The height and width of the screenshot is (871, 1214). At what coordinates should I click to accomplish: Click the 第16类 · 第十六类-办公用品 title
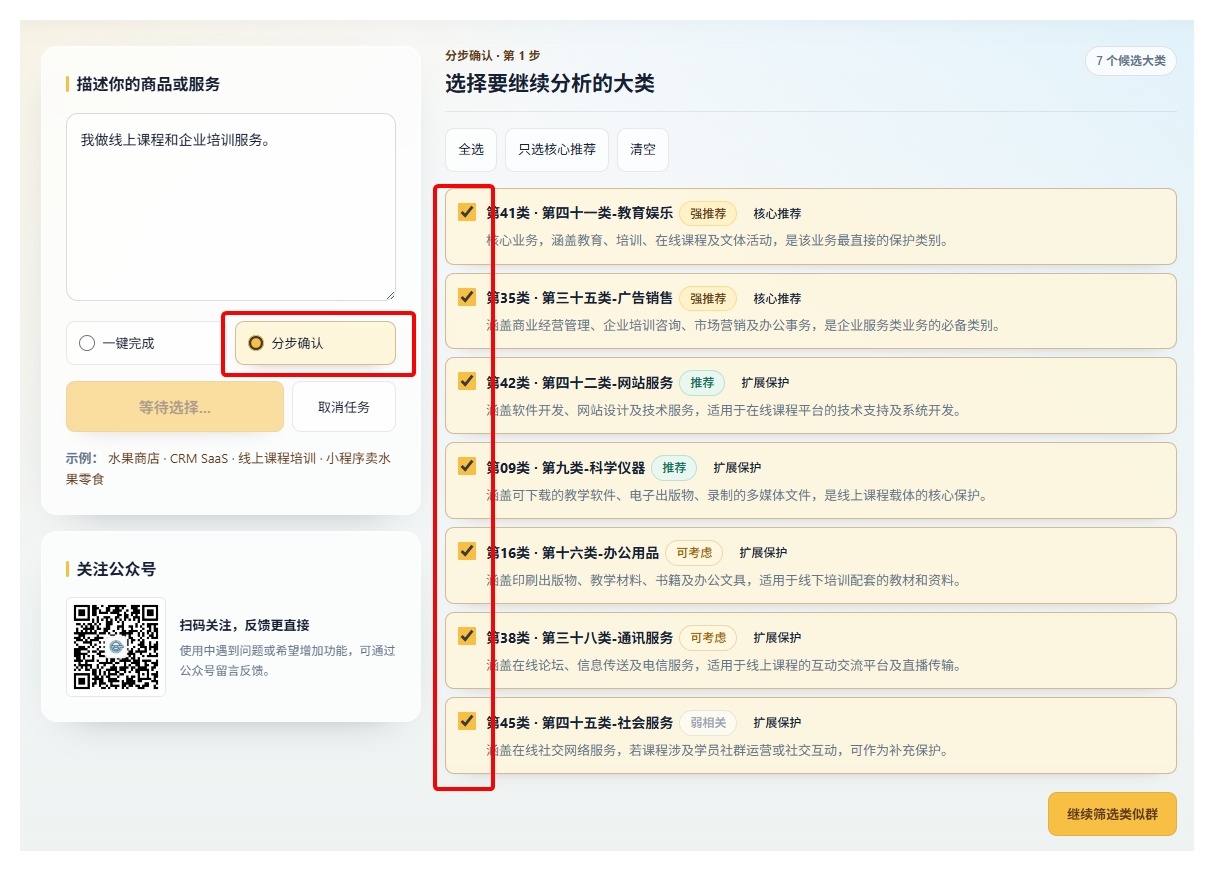(573, 553)
